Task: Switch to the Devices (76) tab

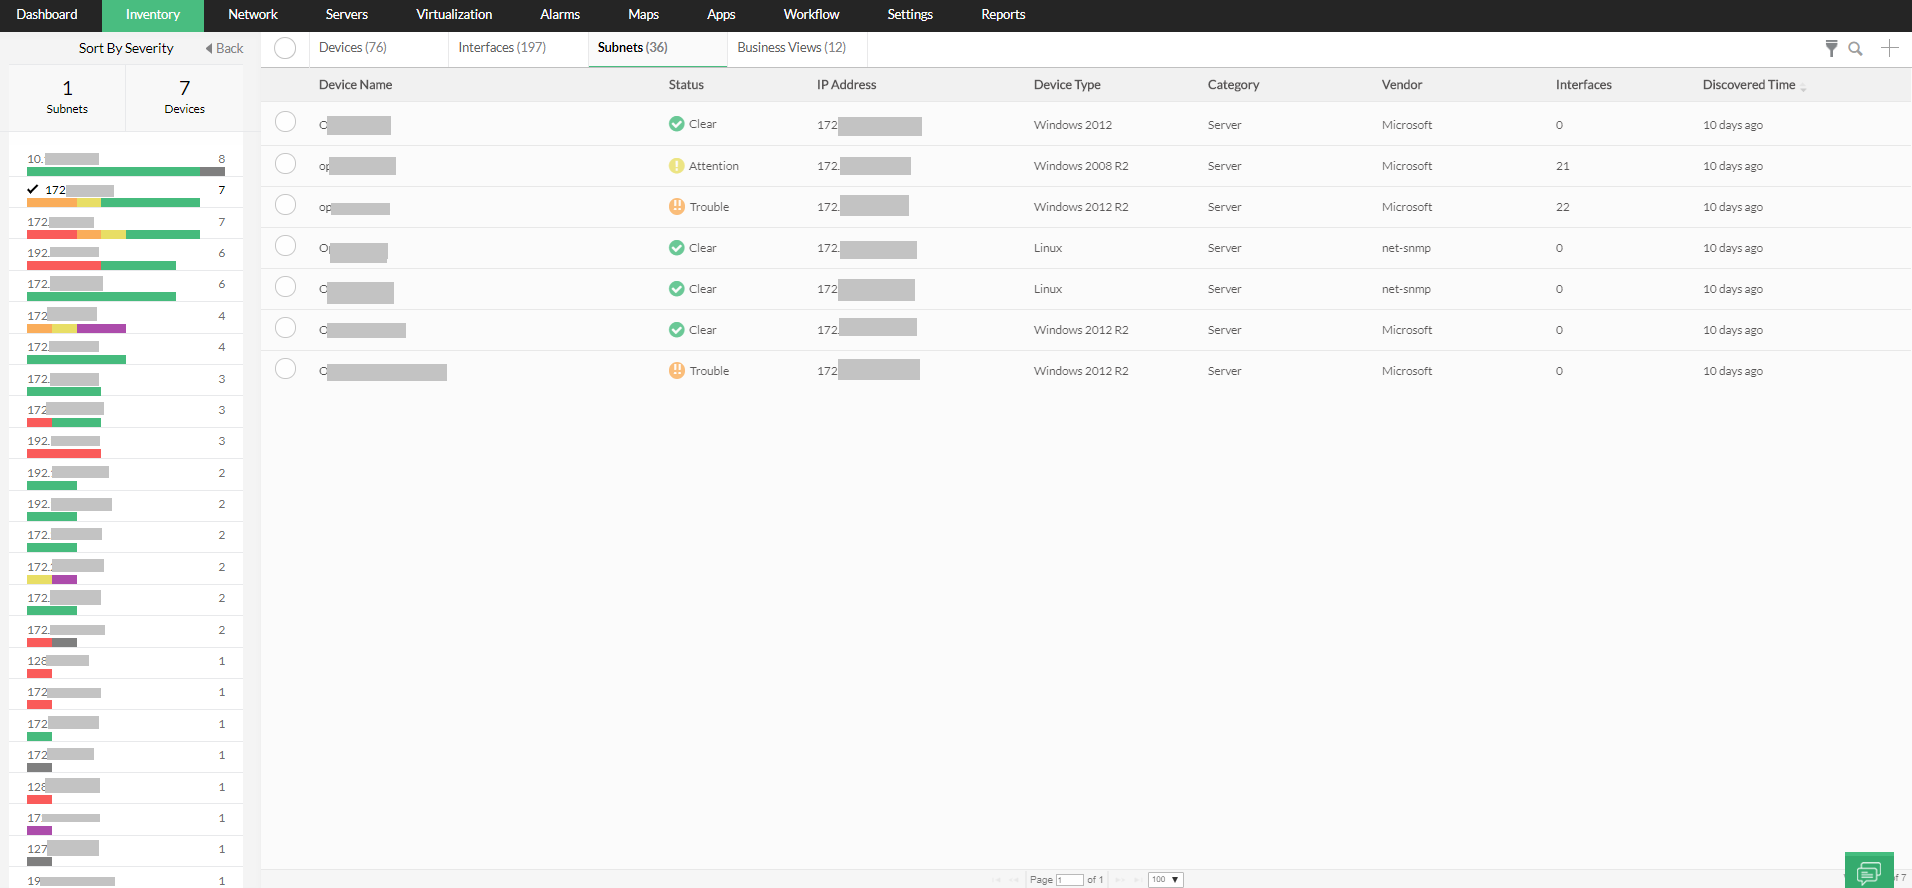Action: [x=378, y=48]
